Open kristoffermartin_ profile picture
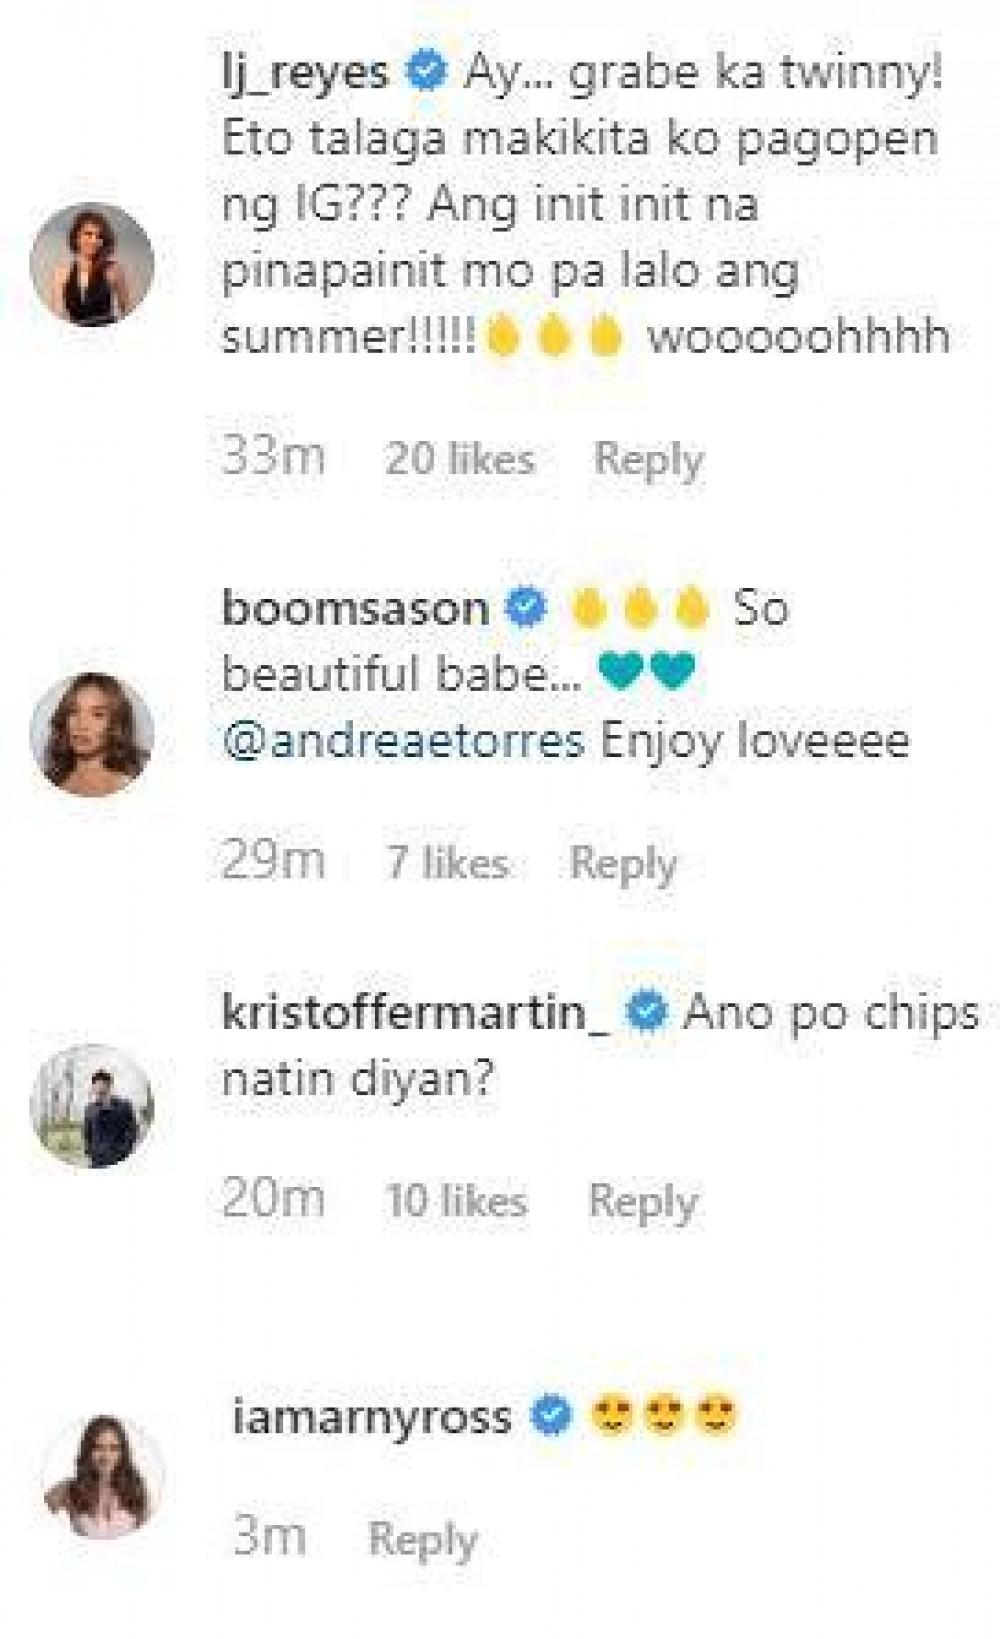The image size is (1000, 1639). coord(92,1107)
